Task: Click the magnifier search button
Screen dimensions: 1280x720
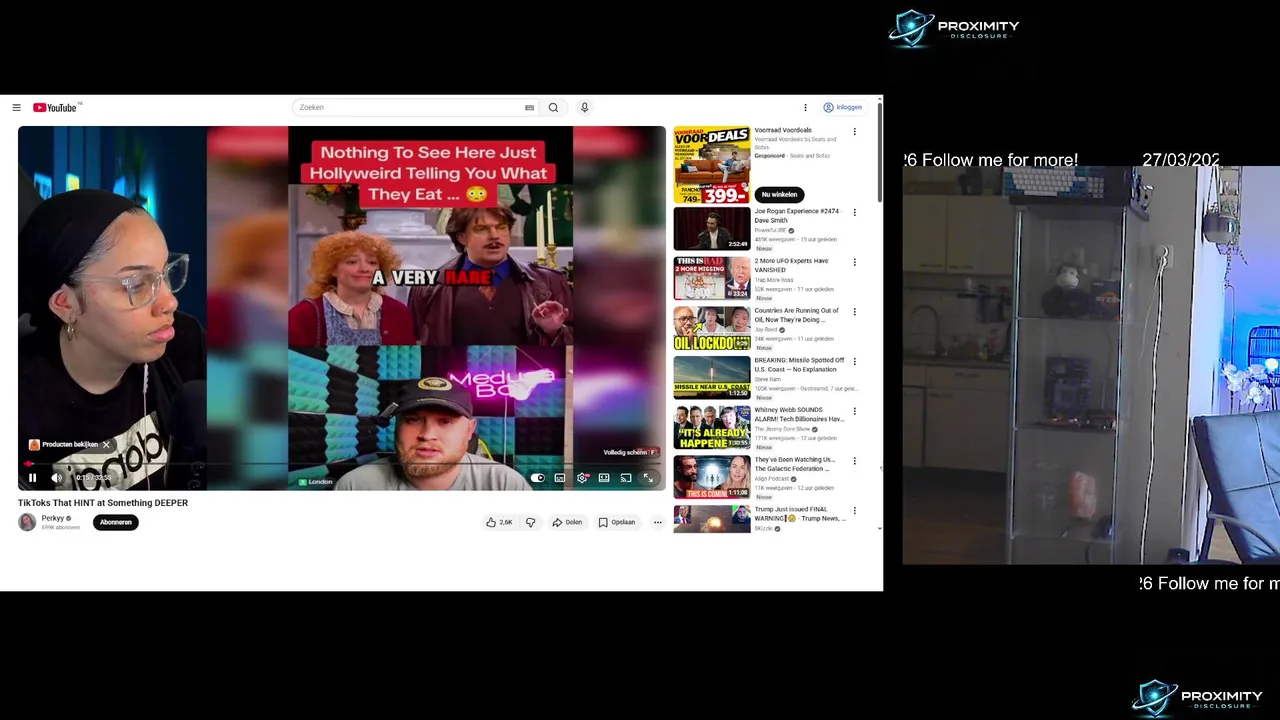Action: [553, 107]
